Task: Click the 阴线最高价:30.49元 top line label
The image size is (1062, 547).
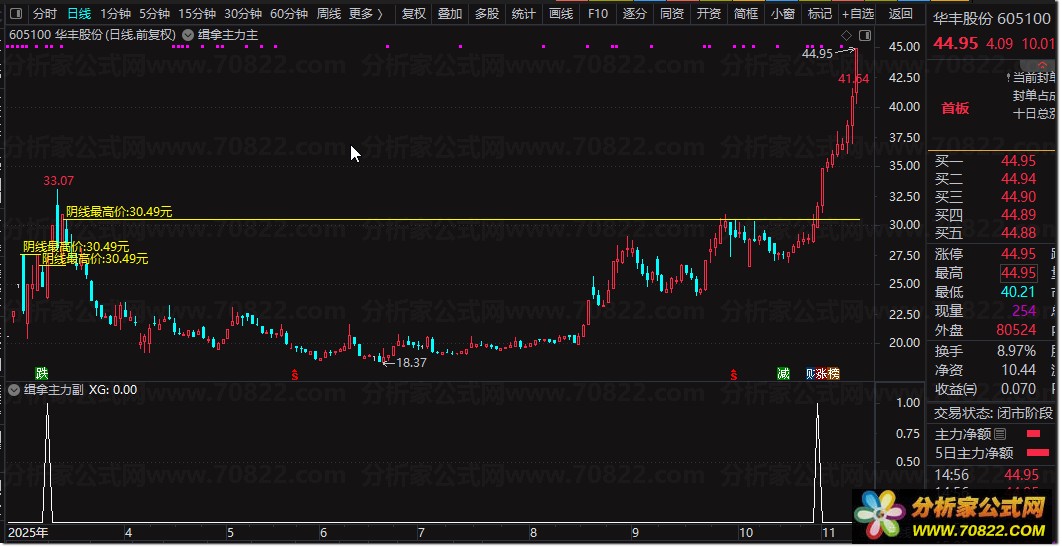Action: [x=119, y=212]
